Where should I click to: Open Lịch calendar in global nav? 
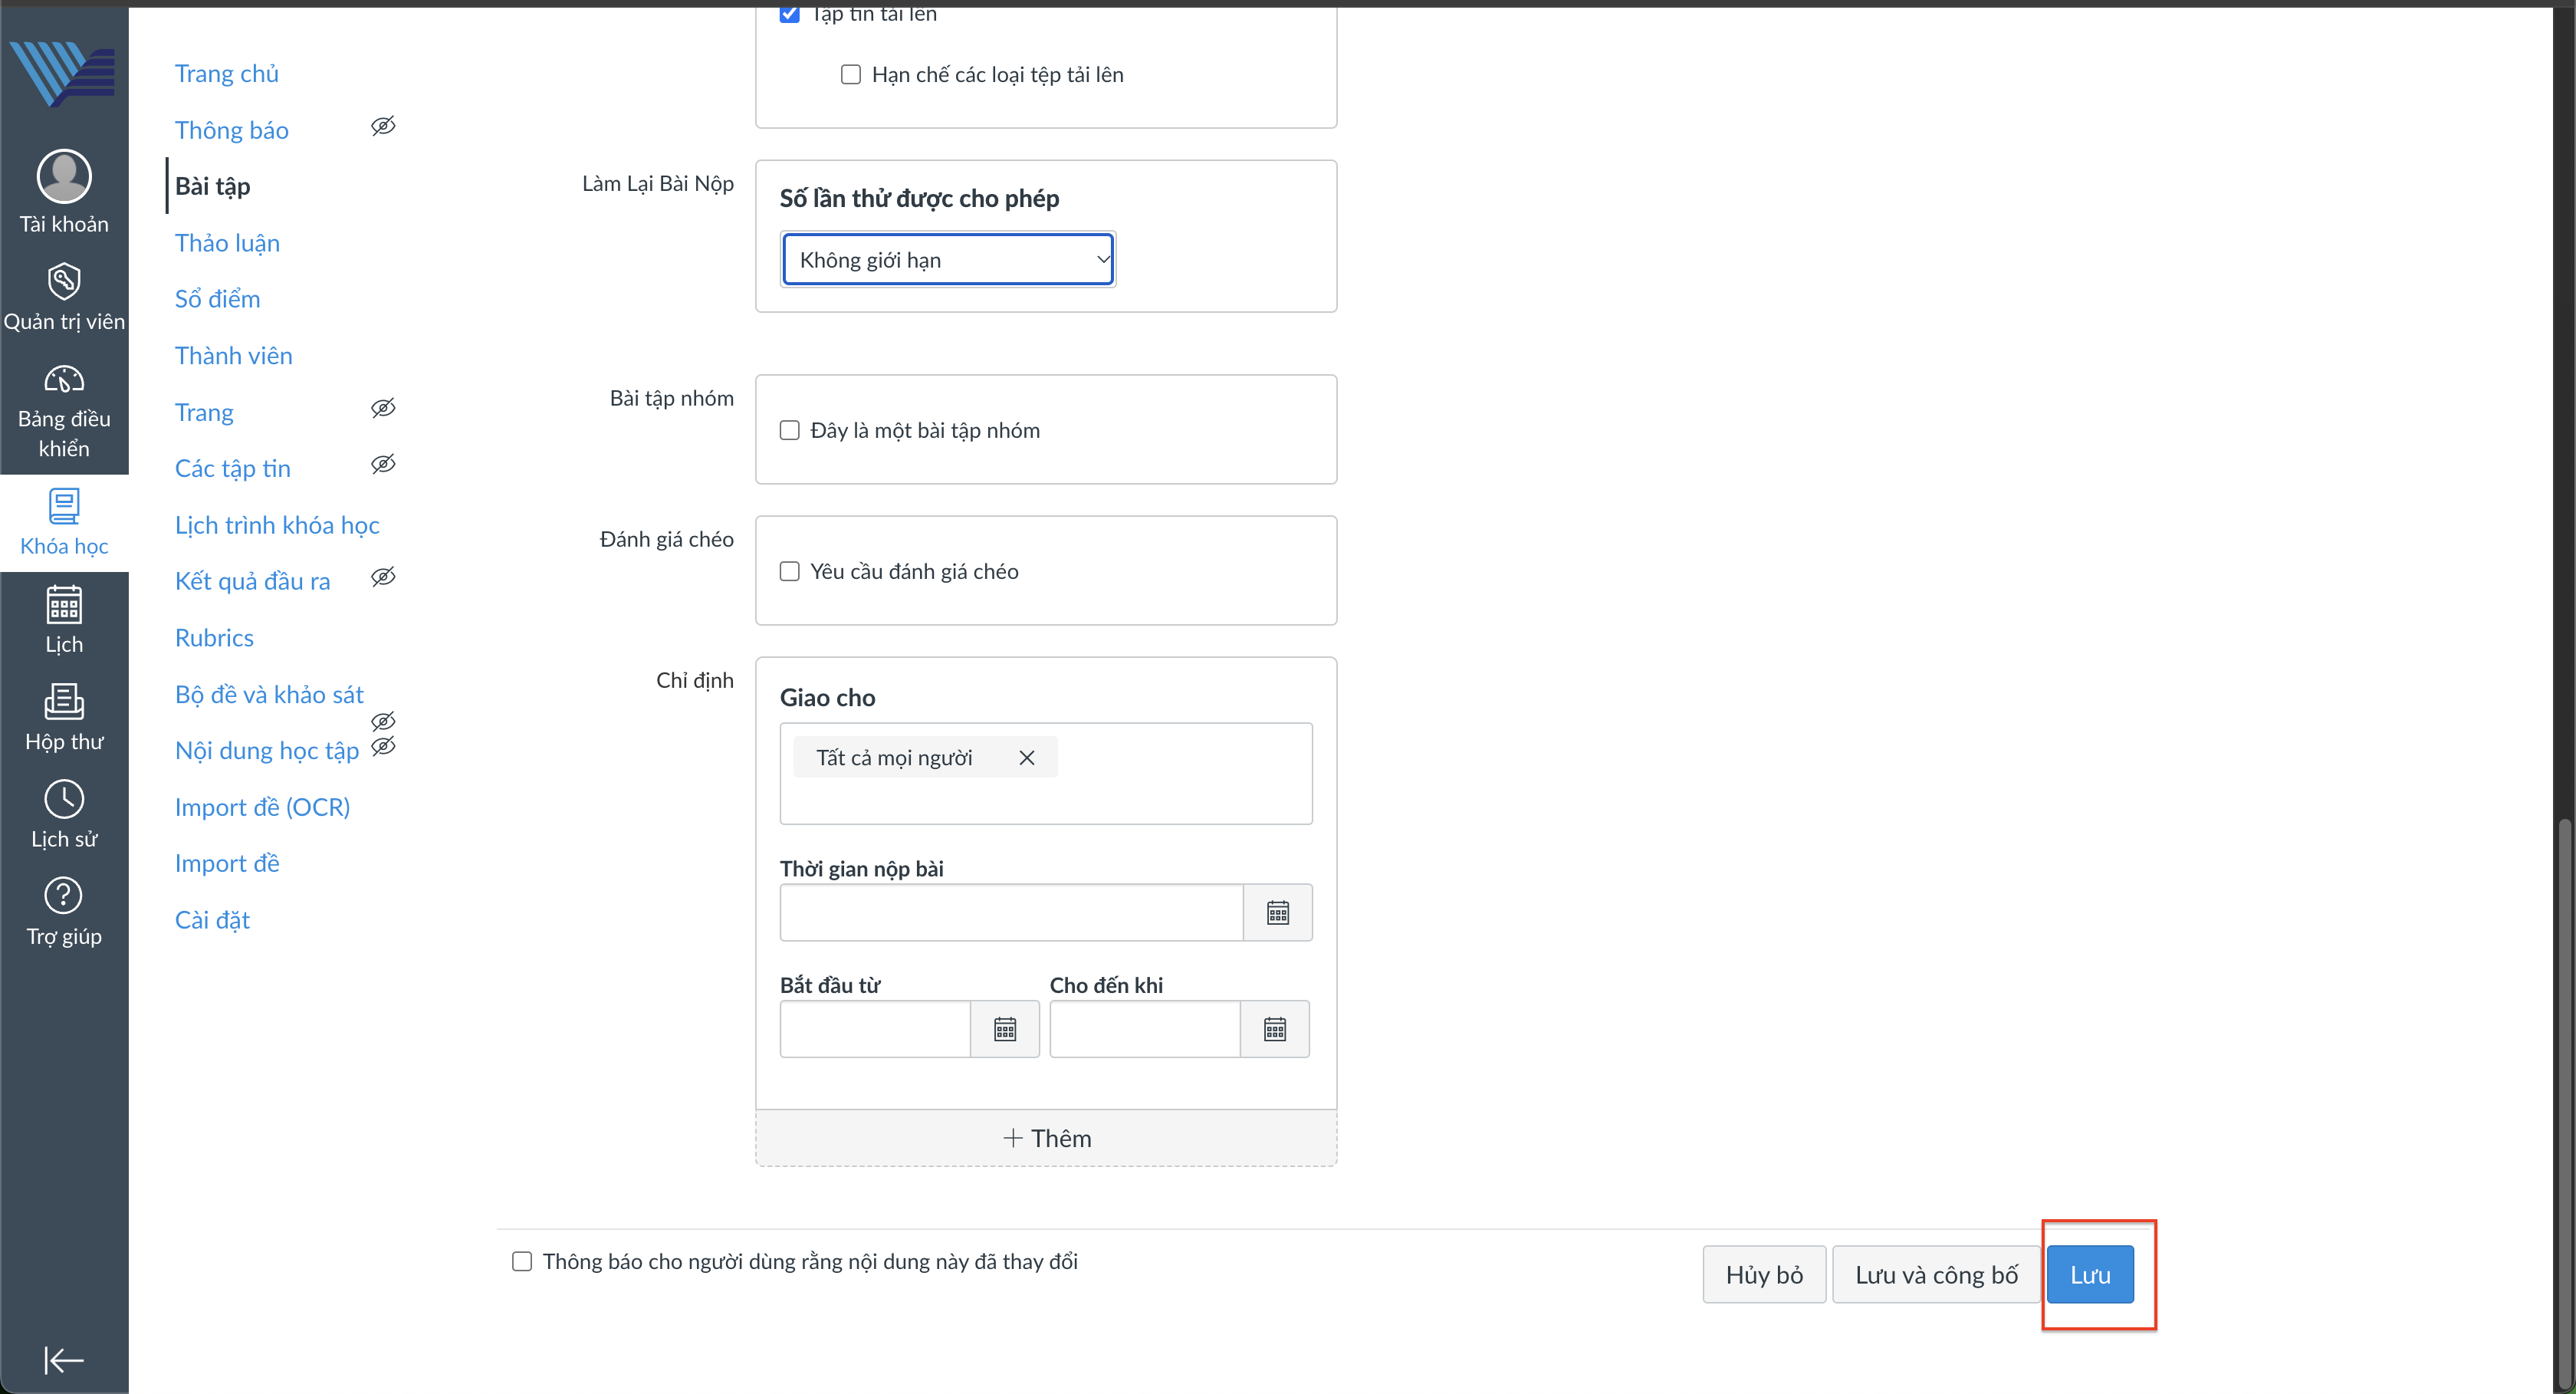point(64,606)
